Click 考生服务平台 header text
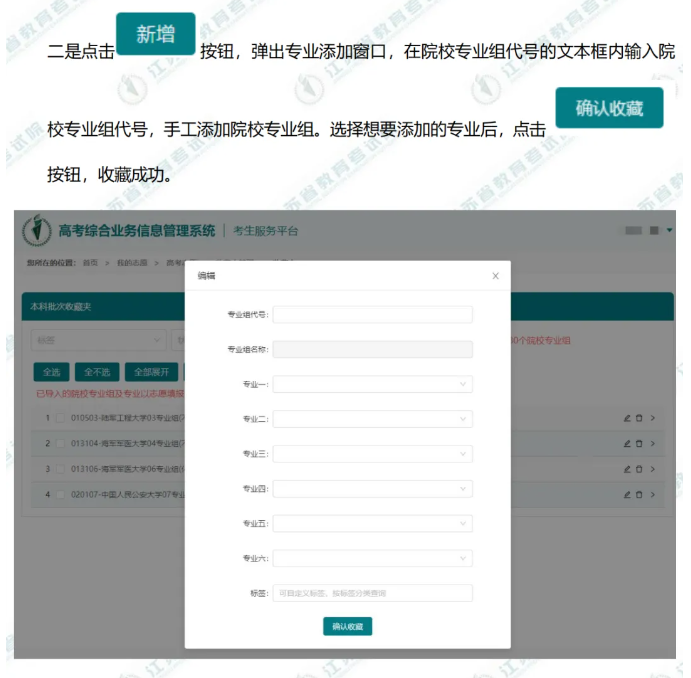Screen dimensions: 691x678 tap(266, 231)
